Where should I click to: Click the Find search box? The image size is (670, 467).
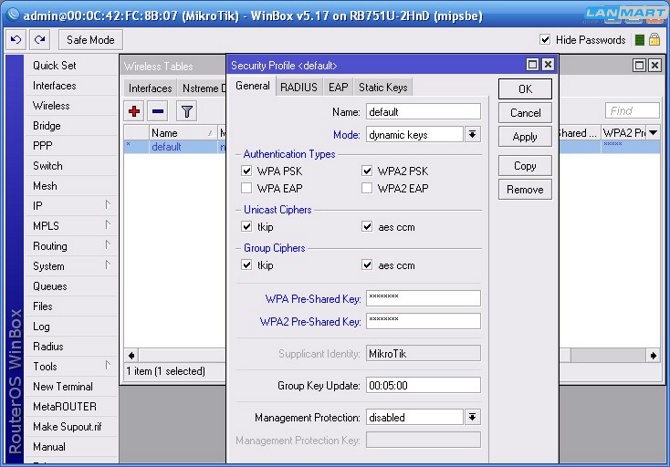click(632, 111)
